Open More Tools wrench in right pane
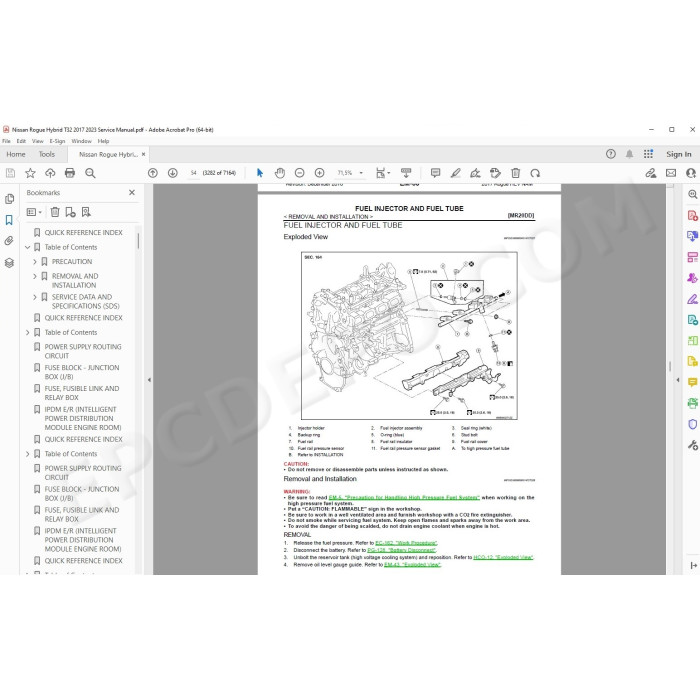 click(692, 445)
